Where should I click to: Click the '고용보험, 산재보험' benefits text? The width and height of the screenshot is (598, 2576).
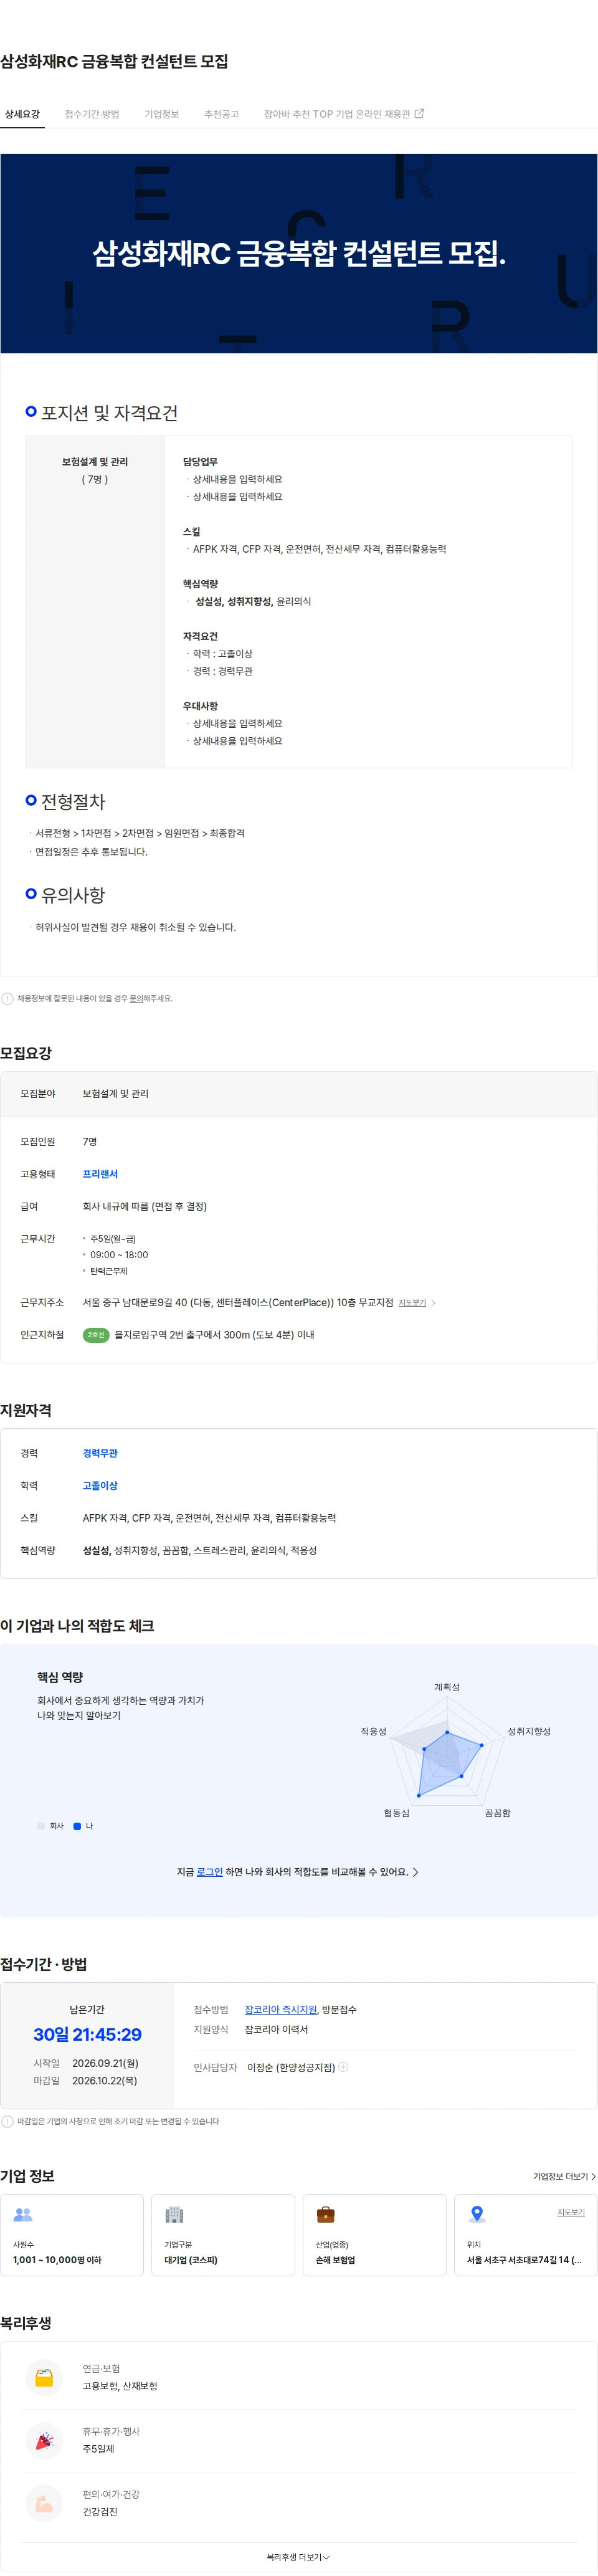120,2385
